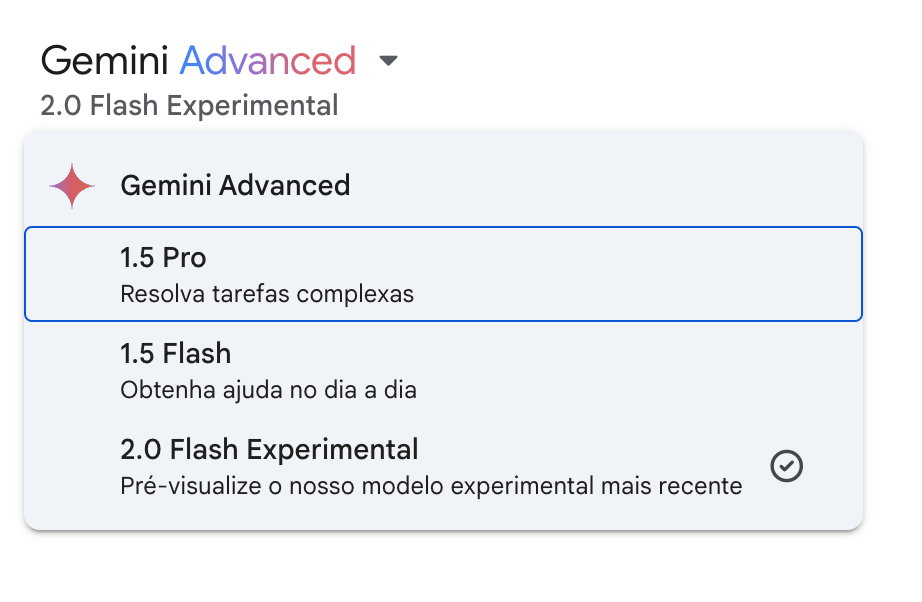The width and height of the screenshot is (922, 602).
Task: Click the '2.0 Flash Experimental' menu heading
Action: tap(269, 450)
